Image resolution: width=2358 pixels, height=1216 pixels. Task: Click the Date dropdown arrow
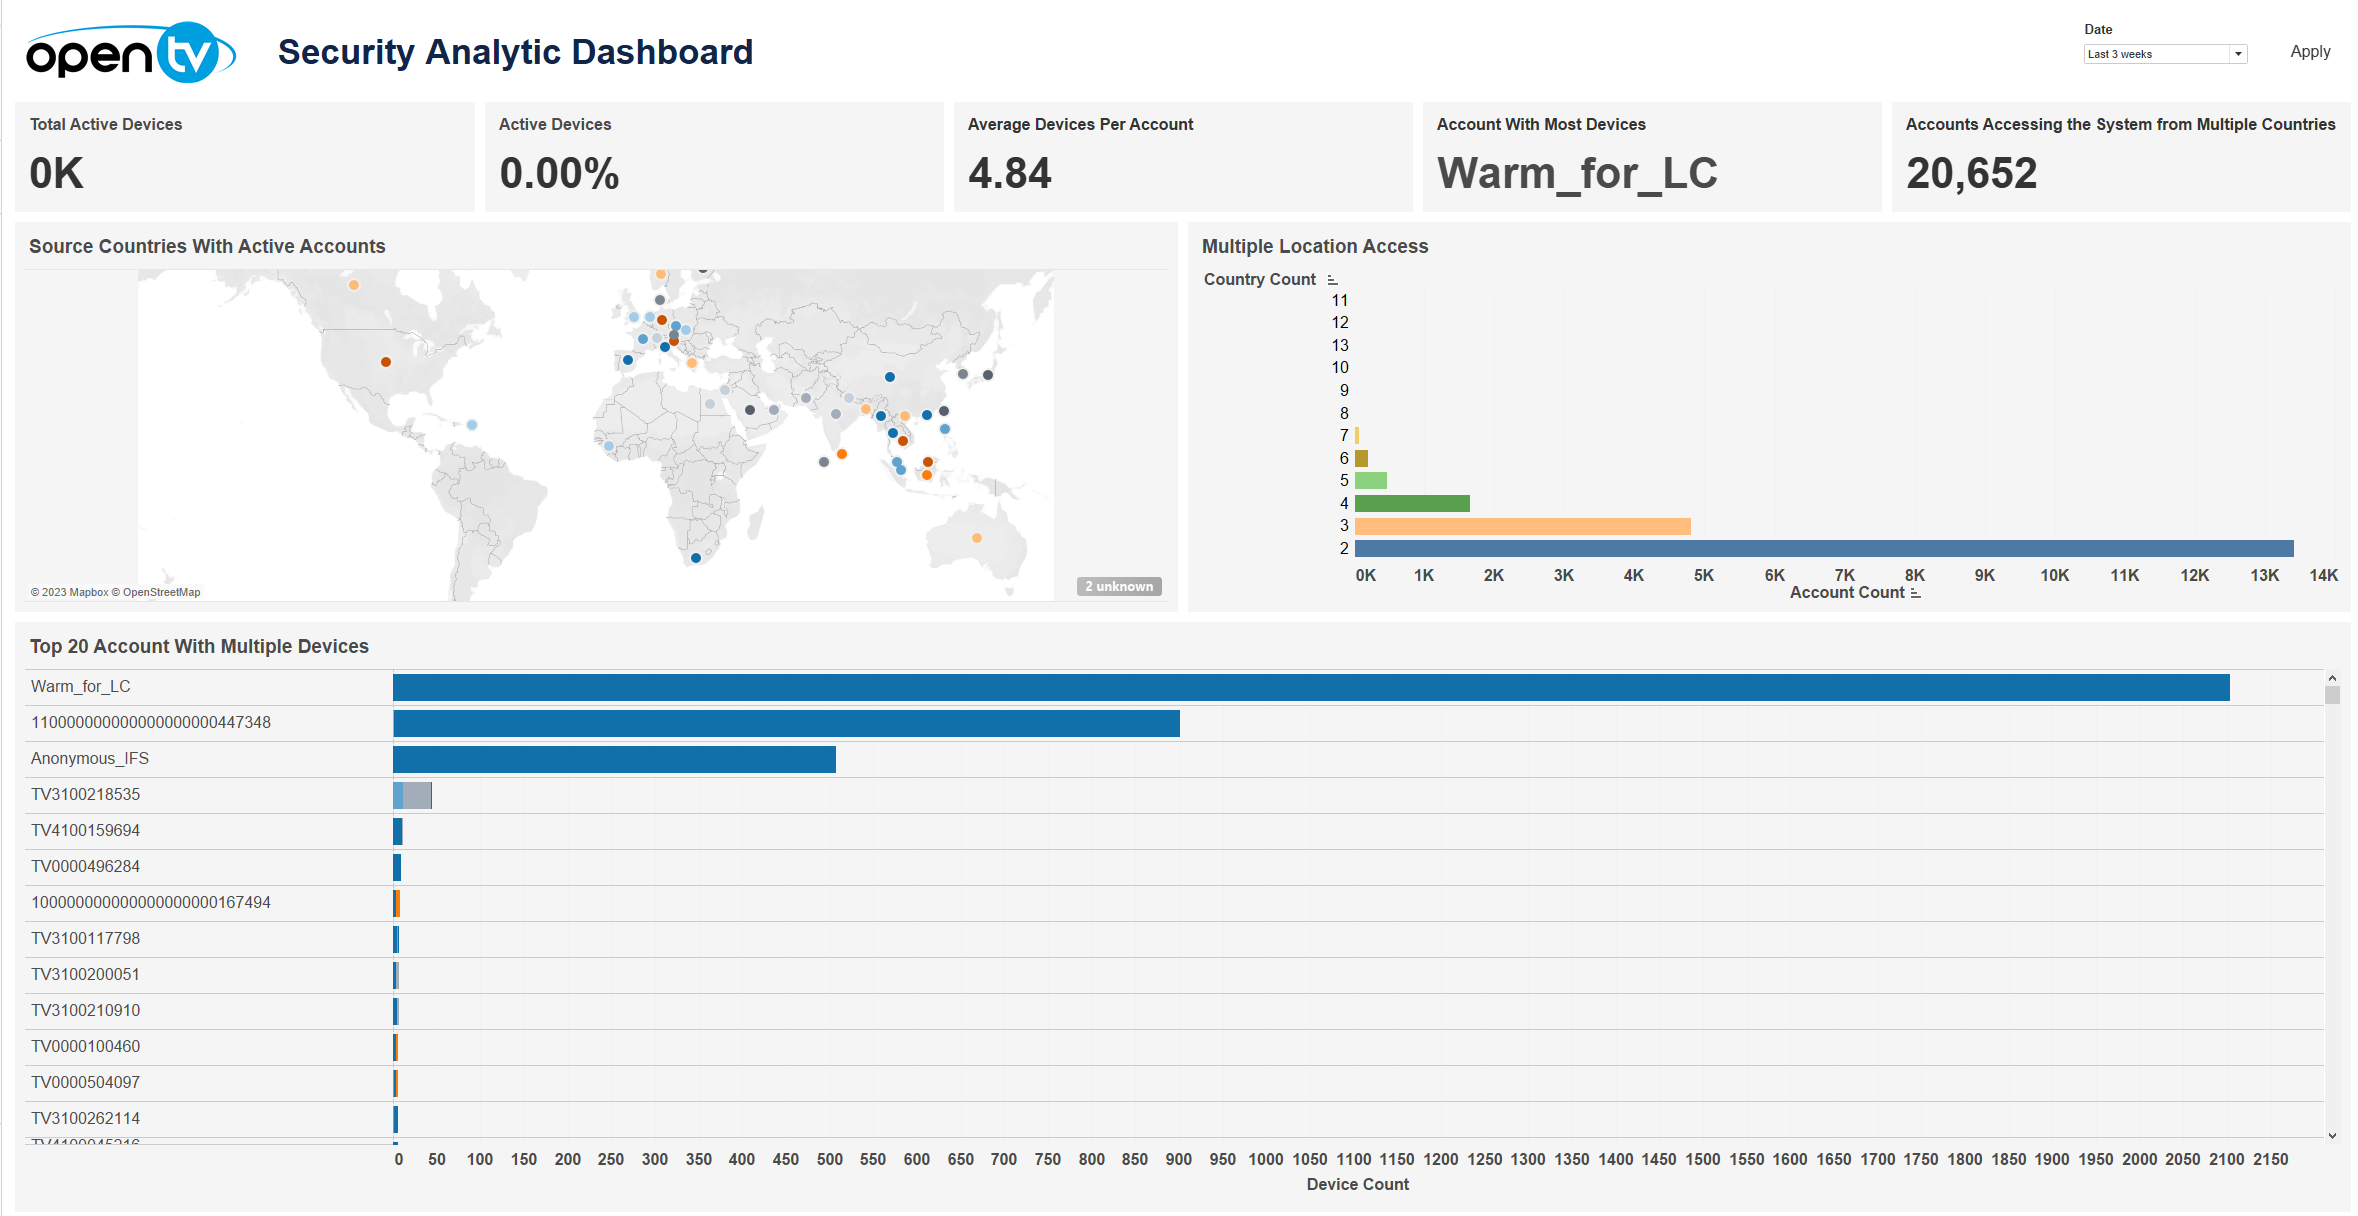[x=2238, y=54]
